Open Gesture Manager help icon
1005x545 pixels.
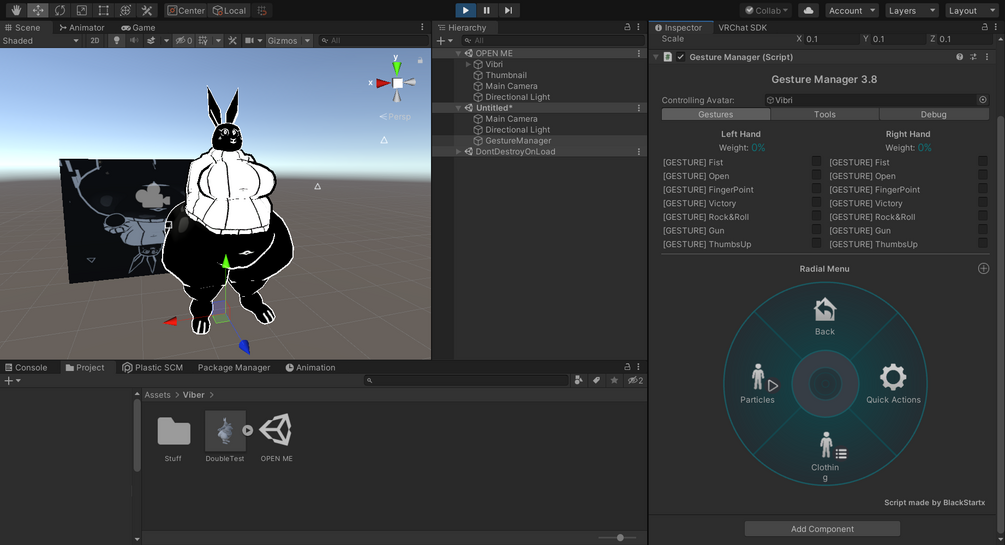point(959,57)
